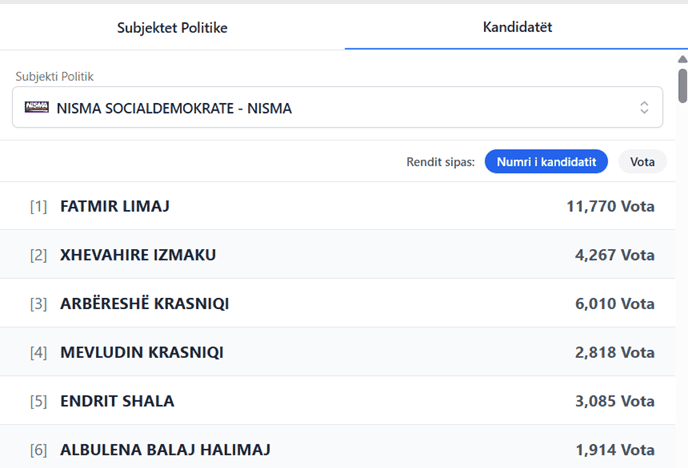Sort candidates by Vota
The image size is (688, 468).
tap(642, 162)
